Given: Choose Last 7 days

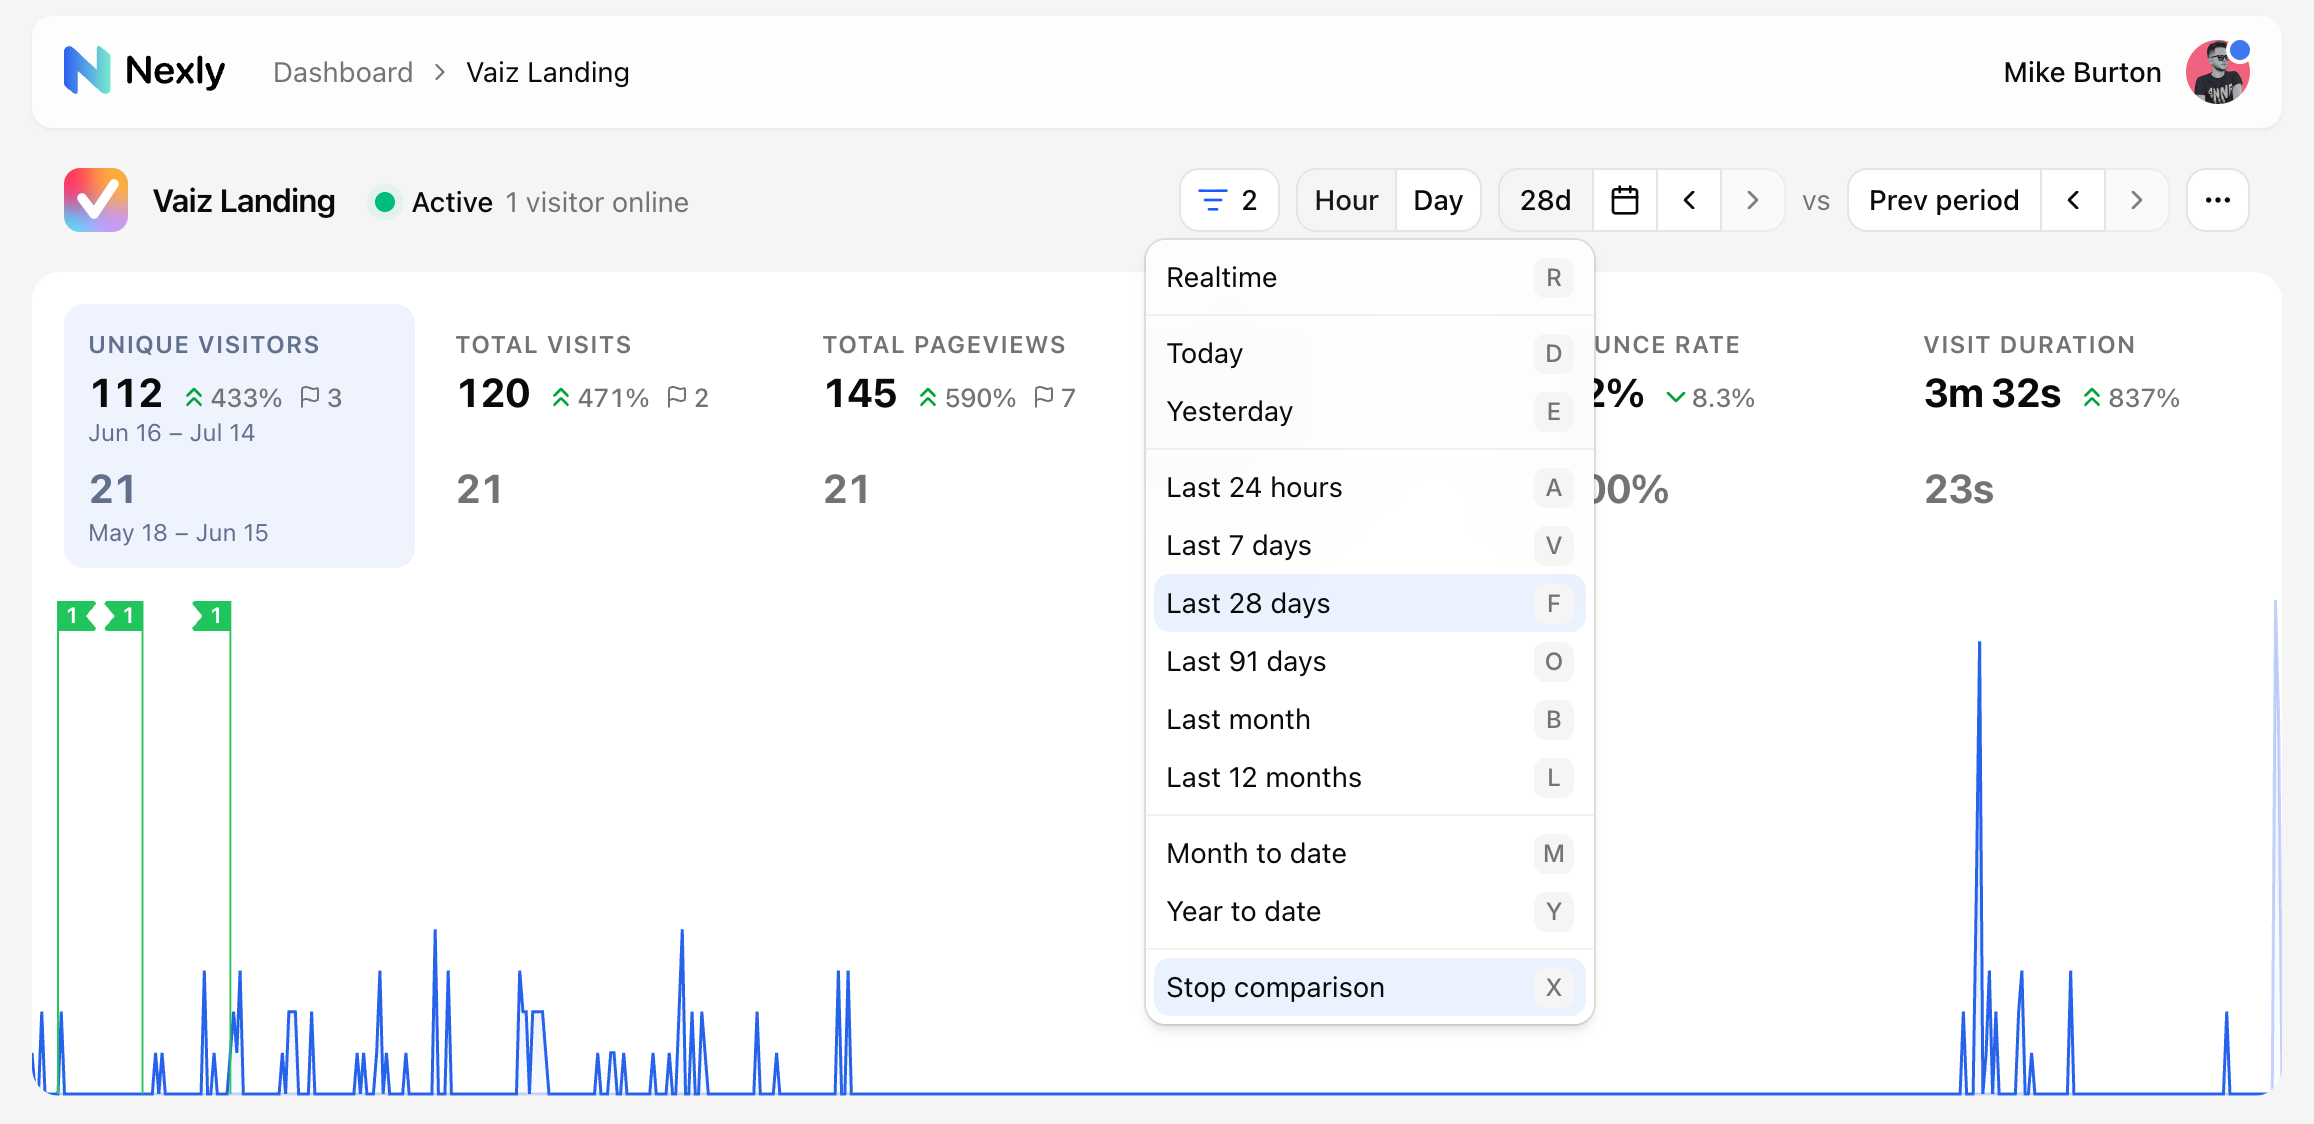Looking at the screenshot, I should [1369, 545].
